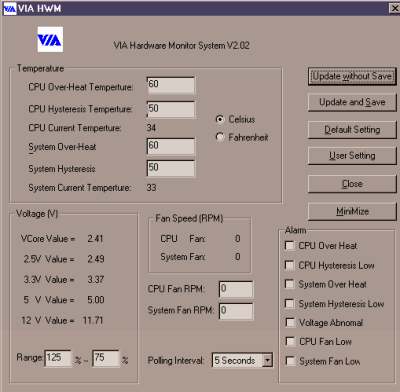Image resolution: width=400 pixels, height=392 pixels.
Task: Enable the CPU Over Heat alarm checkbox
Action: tap(289, 246)
